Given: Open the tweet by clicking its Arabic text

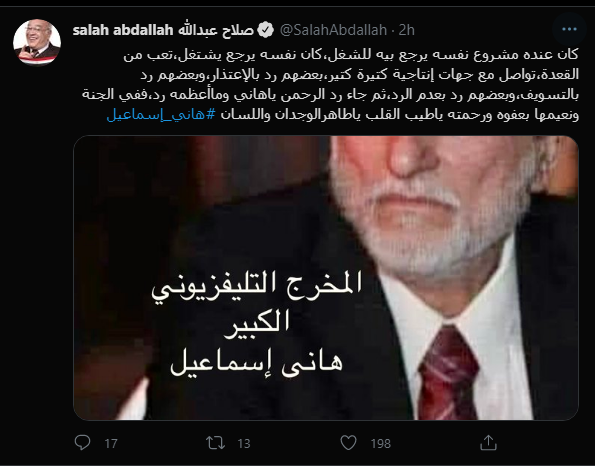Looking at the screenshot, I should [331, 84].
